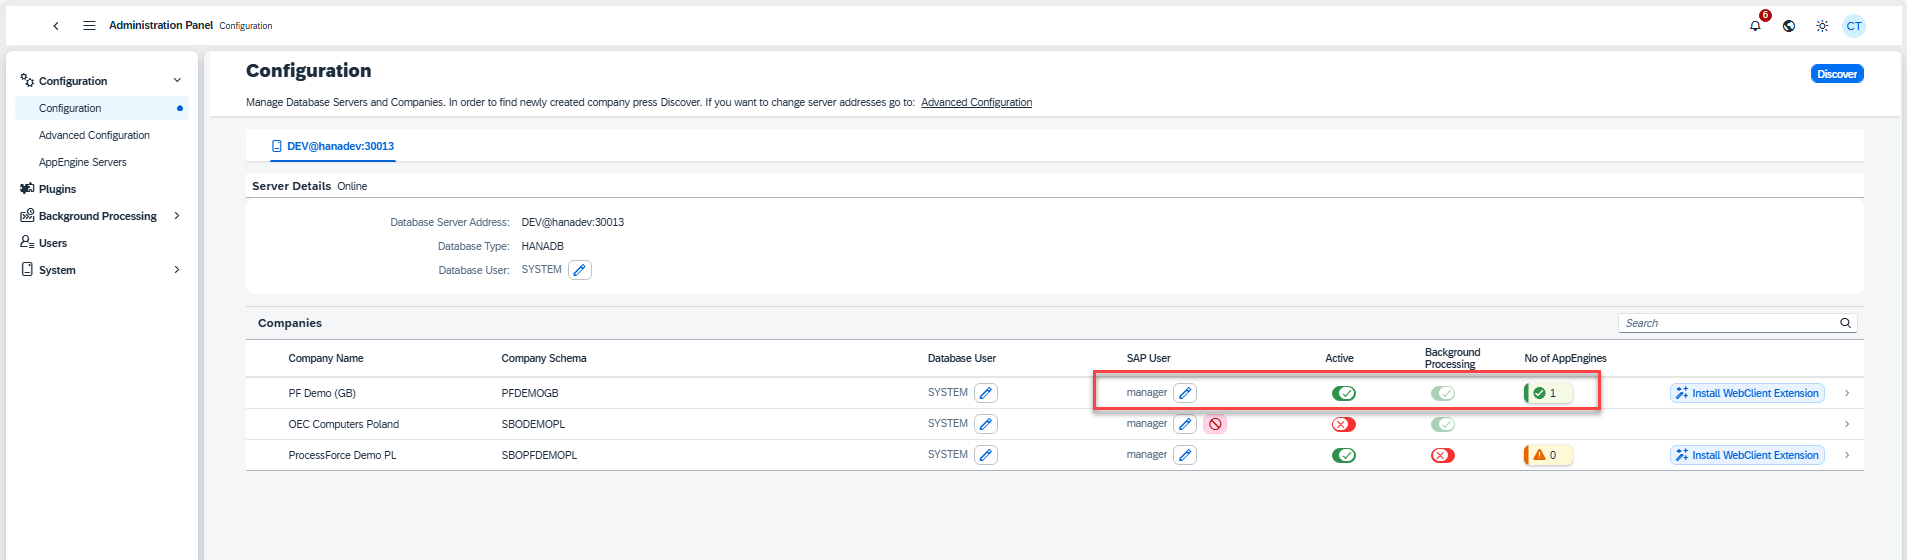Click AppEngines warning 0 badge for ProcessForce Demo PL

1548,455
